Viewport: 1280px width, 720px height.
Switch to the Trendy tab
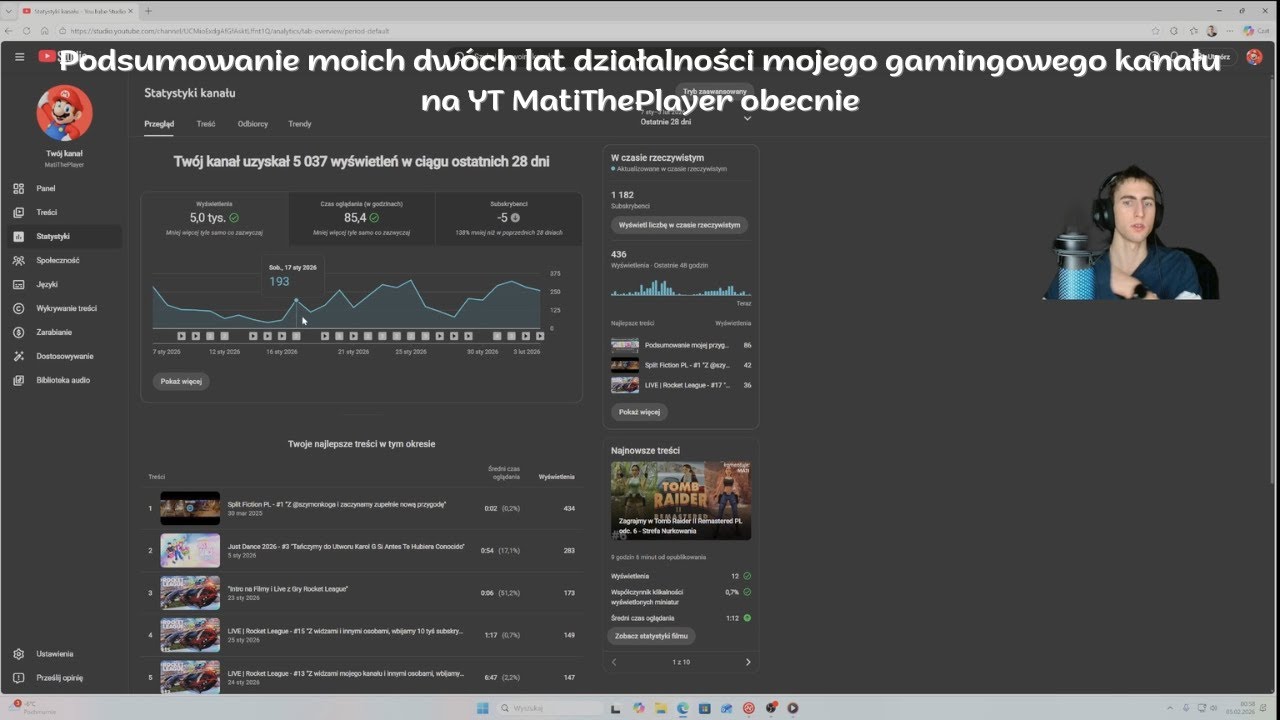(300, 124)
